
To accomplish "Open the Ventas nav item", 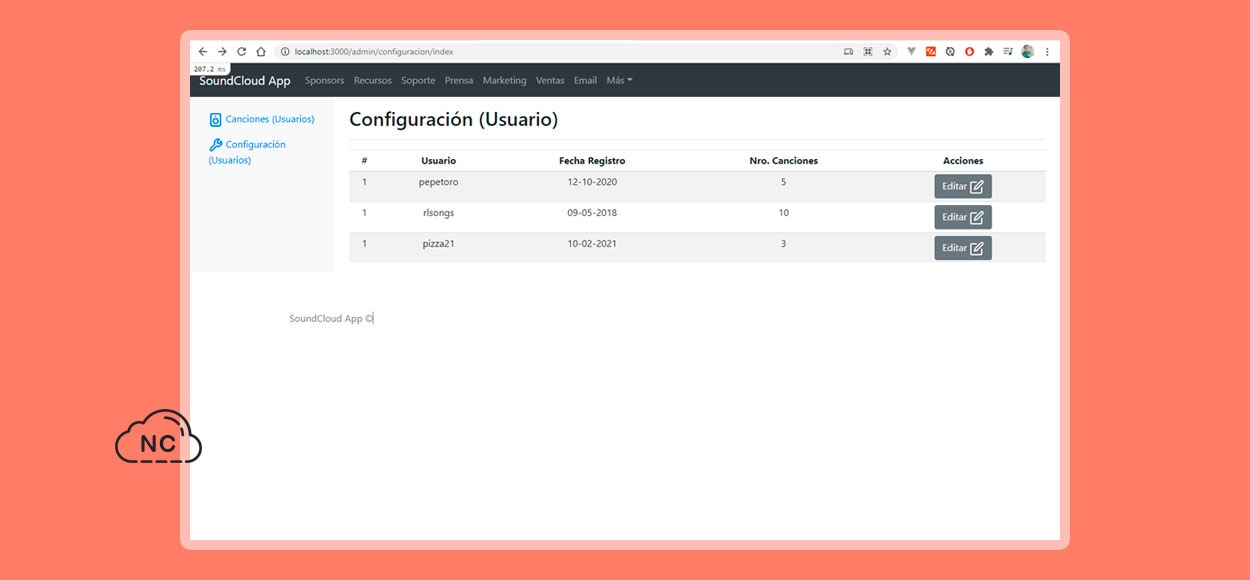I will click(550, 80).
